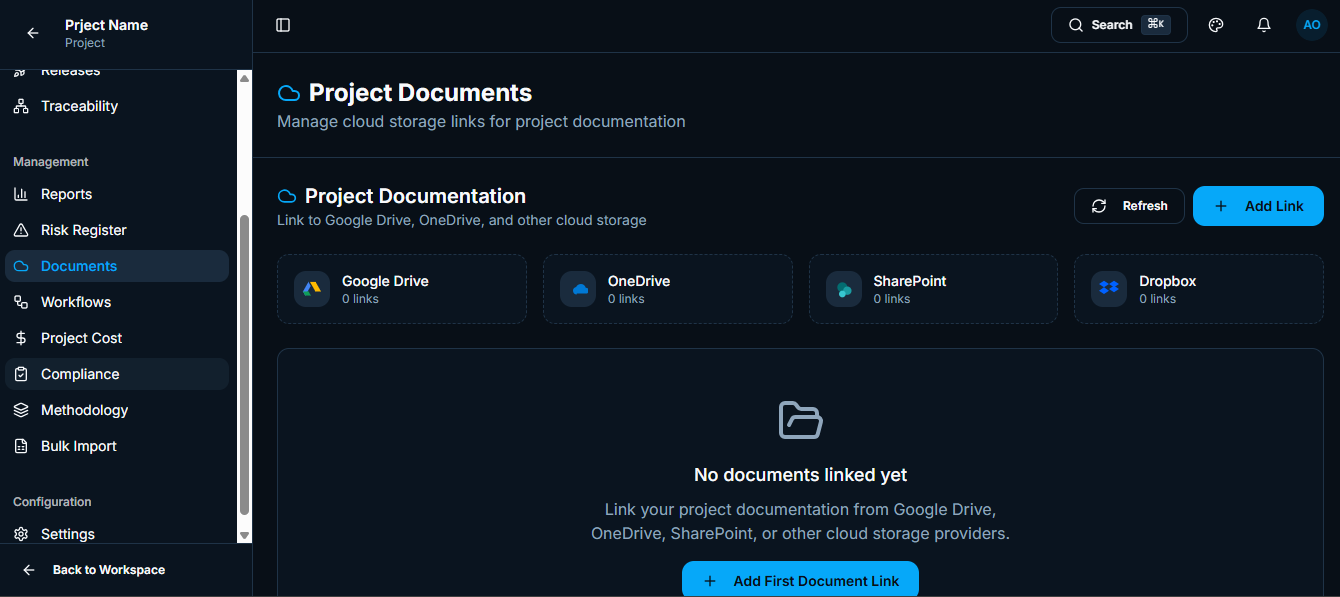Viewport: 1340px width, 597px height.
Task: Navigate to Project Cost
Action: coord(117,338)
